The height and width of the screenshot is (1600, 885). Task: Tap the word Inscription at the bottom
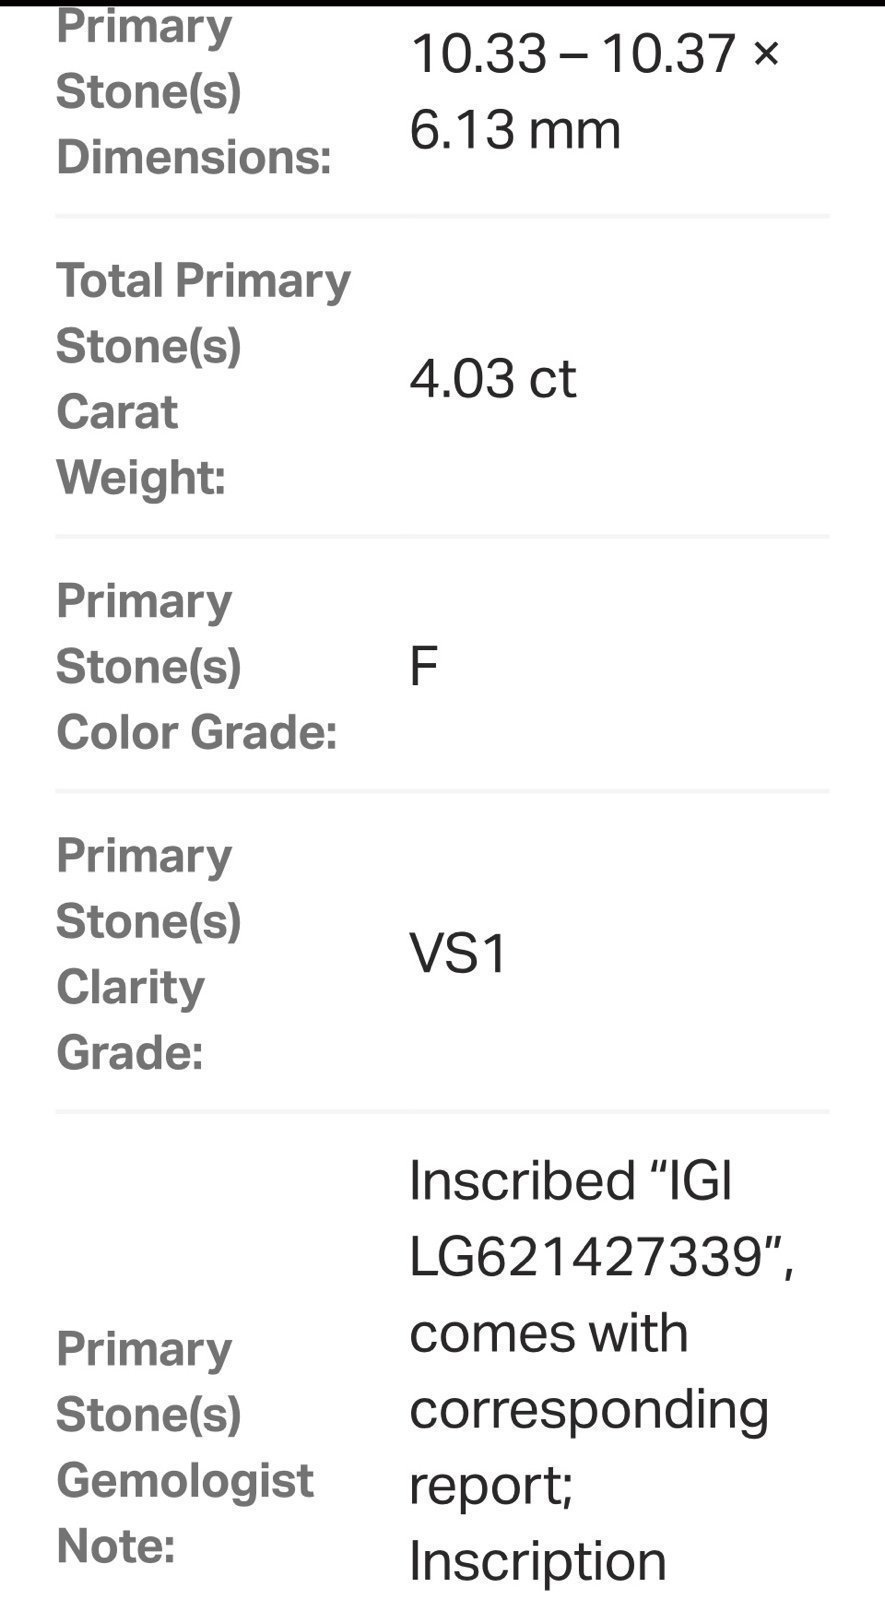point(537,1560)
